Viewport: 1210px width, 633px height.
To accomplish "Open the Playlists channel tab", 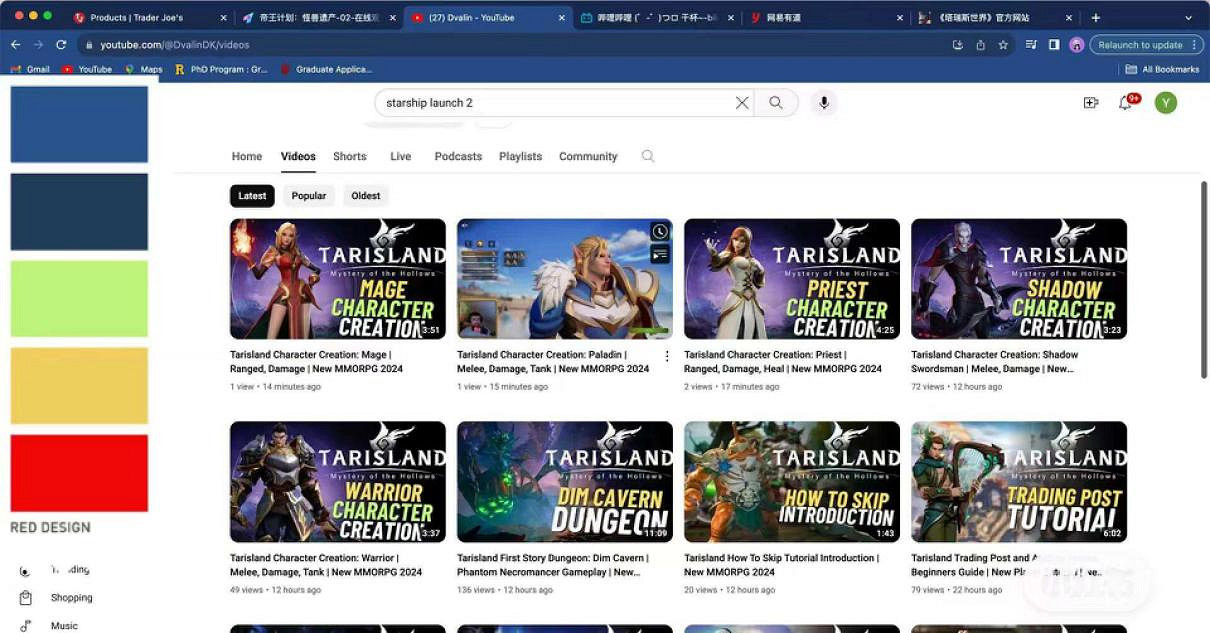I will coord(520,157).
